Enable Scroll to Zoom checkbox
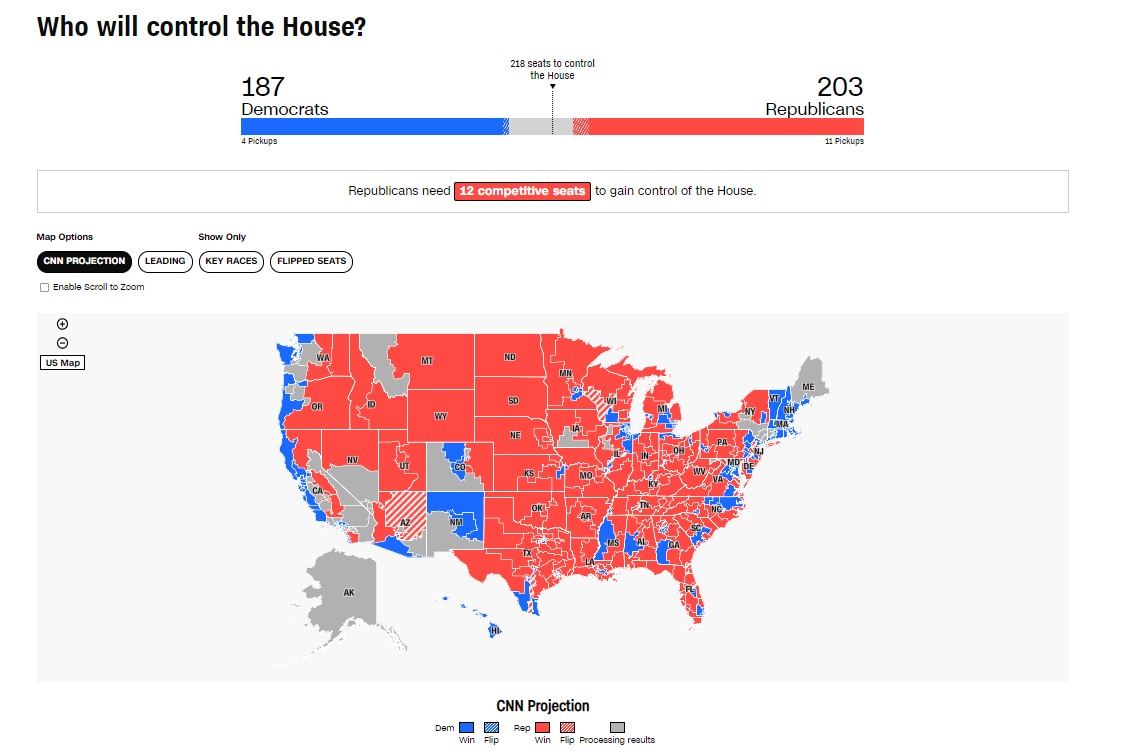Image resolution: width=1123 pixels, height=756 pixels. coord(44,288)
